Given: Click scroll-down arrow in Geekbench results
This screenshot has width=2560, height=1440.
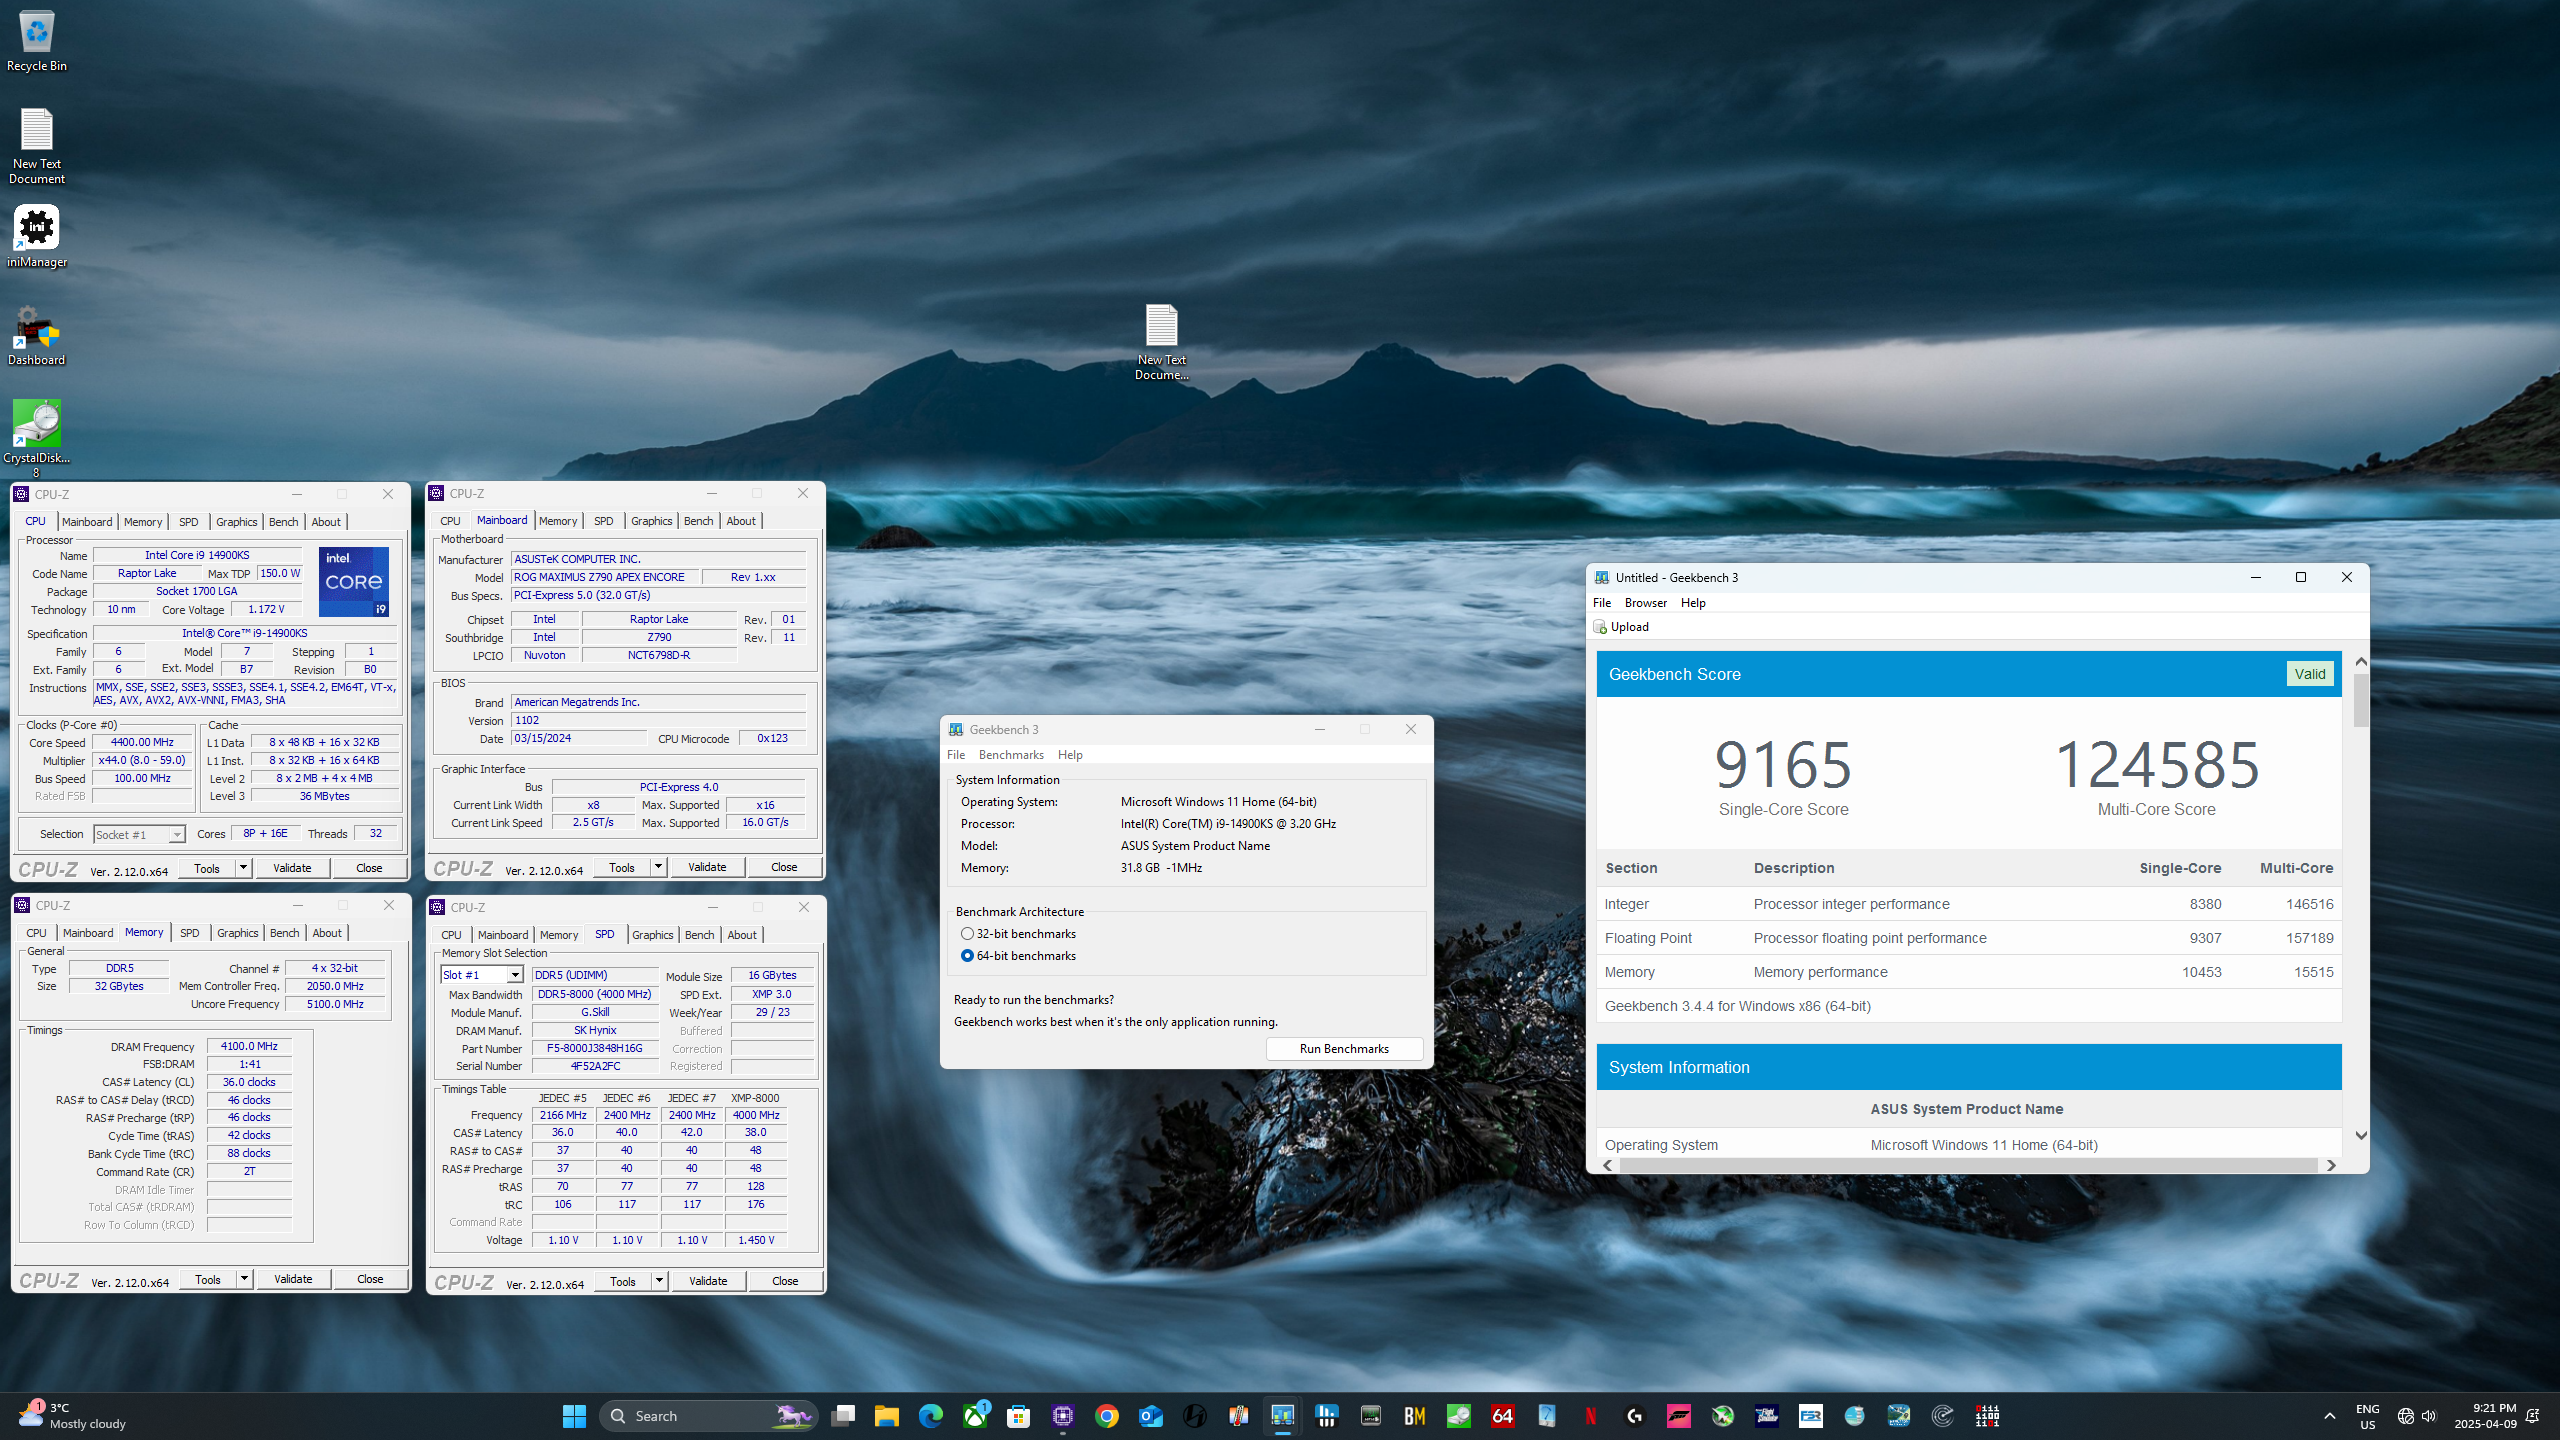Looking at the screenshot, I should [x=2361, y=1136].
